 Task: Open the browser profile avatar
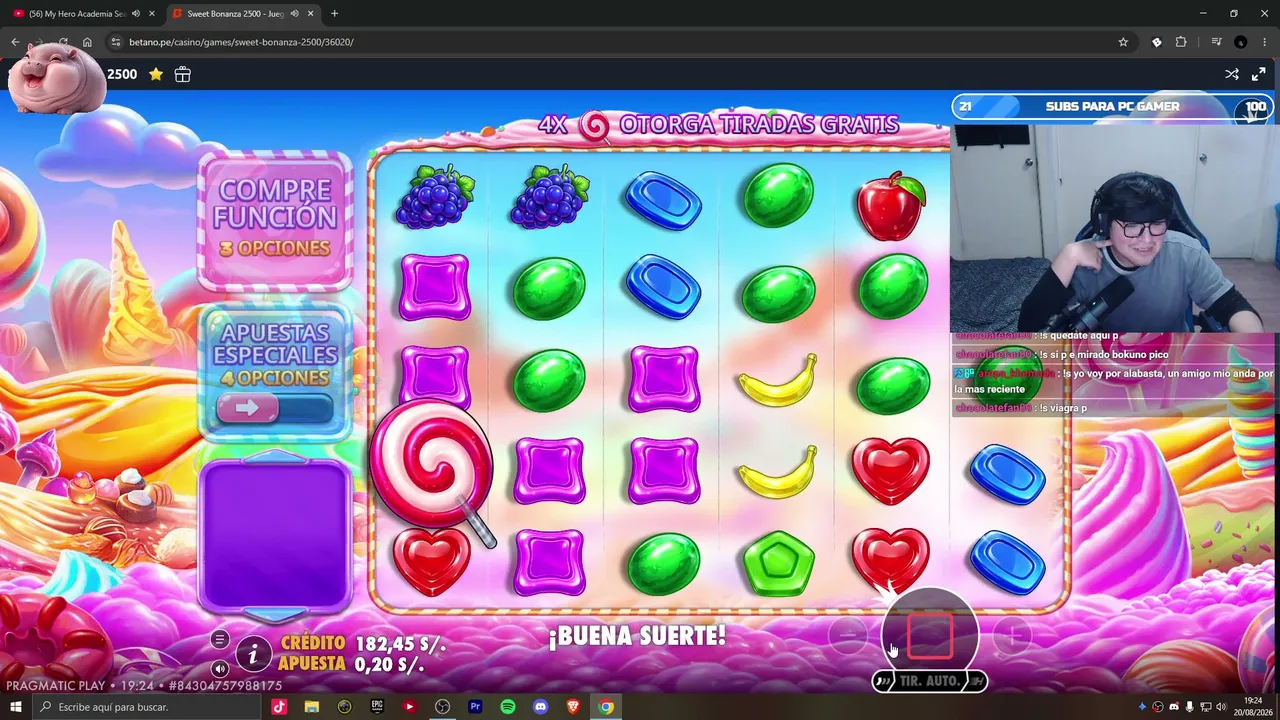(x=1241, y=42)
